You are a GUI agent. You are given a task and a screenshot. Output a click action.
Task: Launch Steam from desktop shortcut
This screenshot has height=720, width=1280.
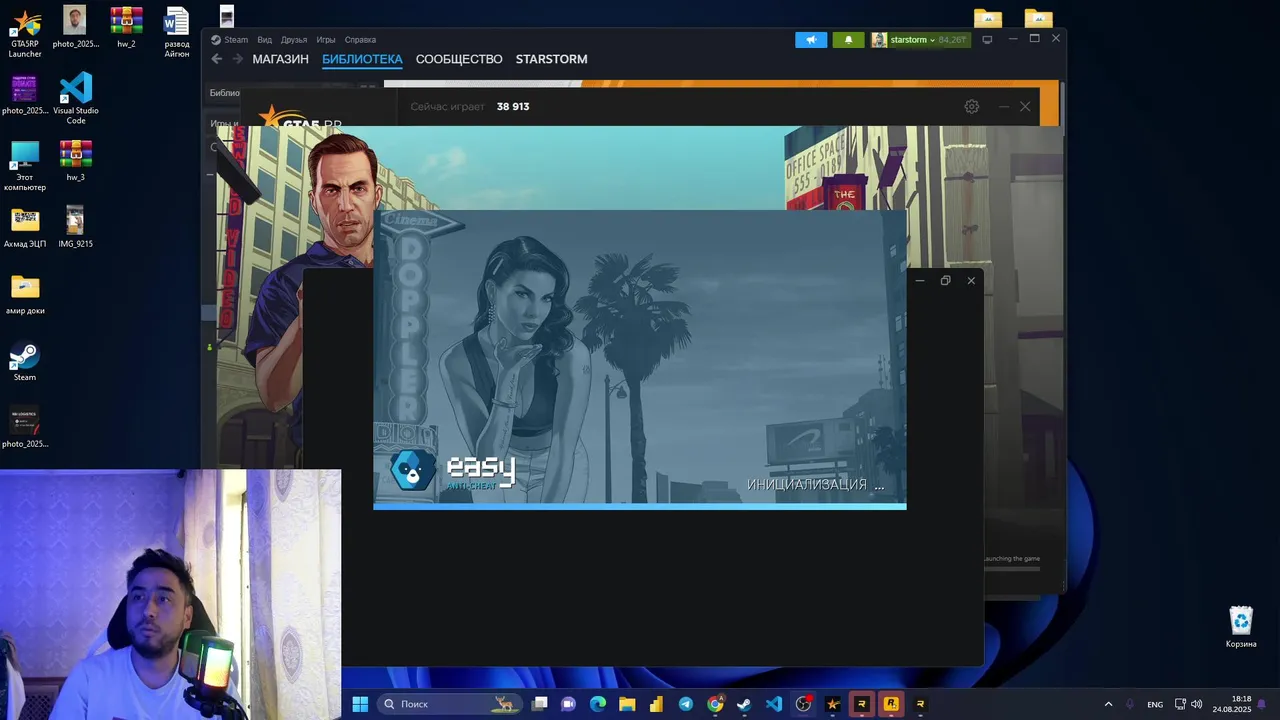point(25,361)
